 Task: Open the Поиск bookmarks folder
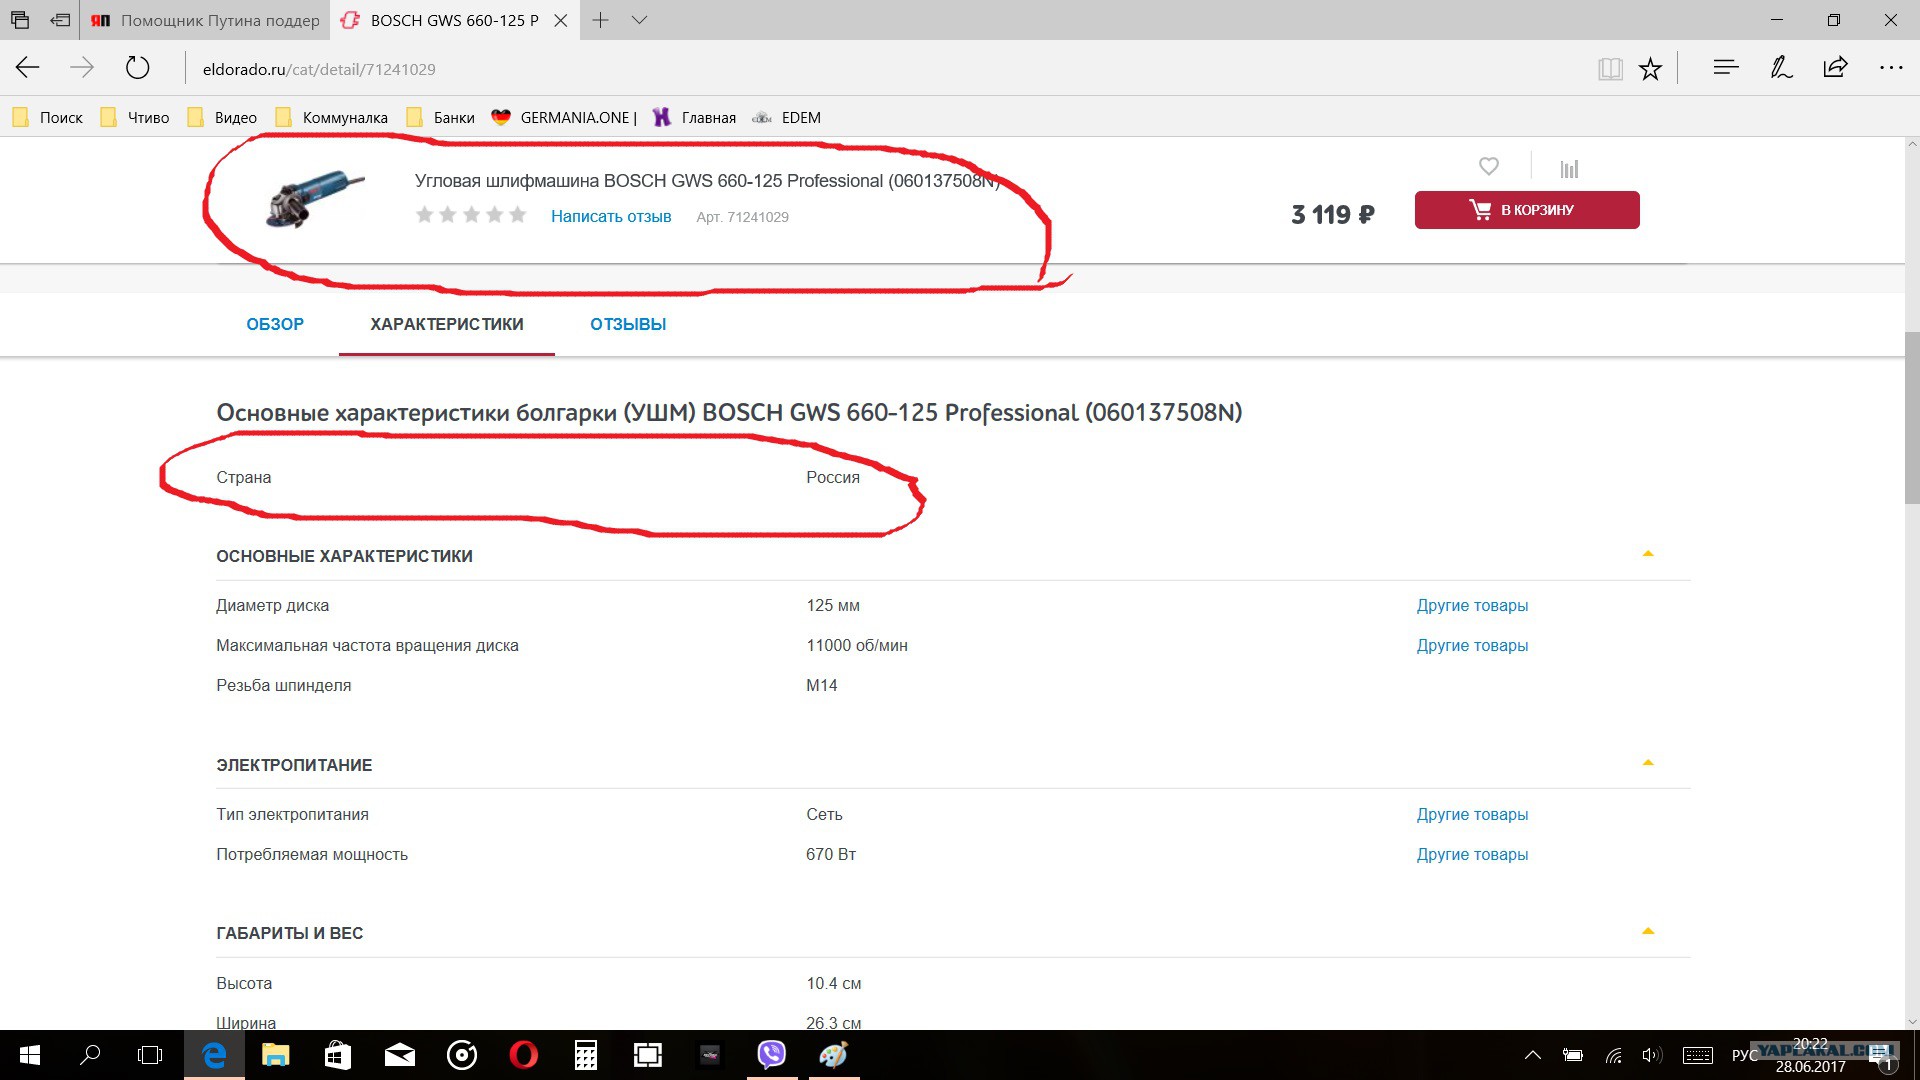click(48, 118)
